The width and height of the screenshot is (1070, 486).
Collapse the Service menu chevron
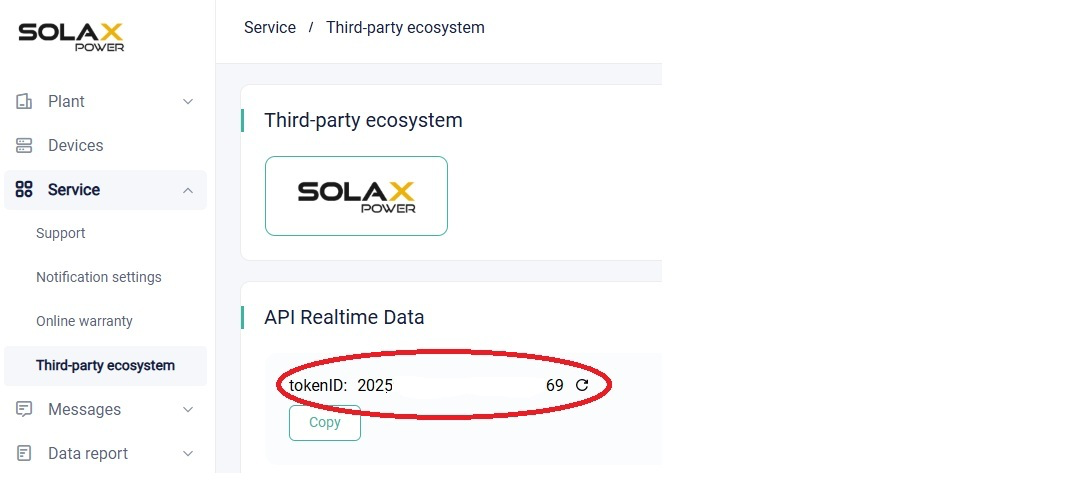point(188,190)
